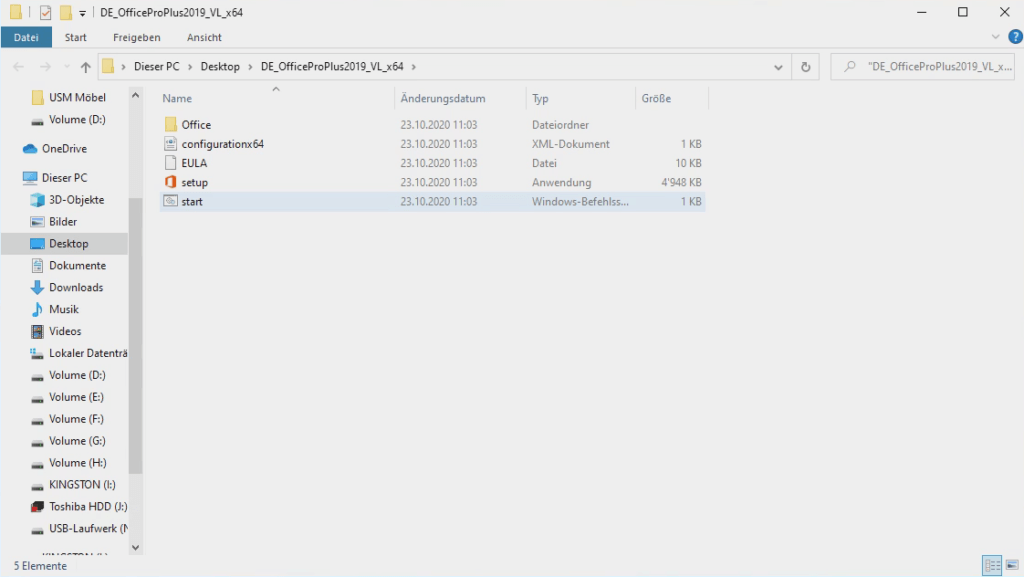1024x577 pixels.
Task: Sort files by Änderungsdatum column header
Action: 443,98
